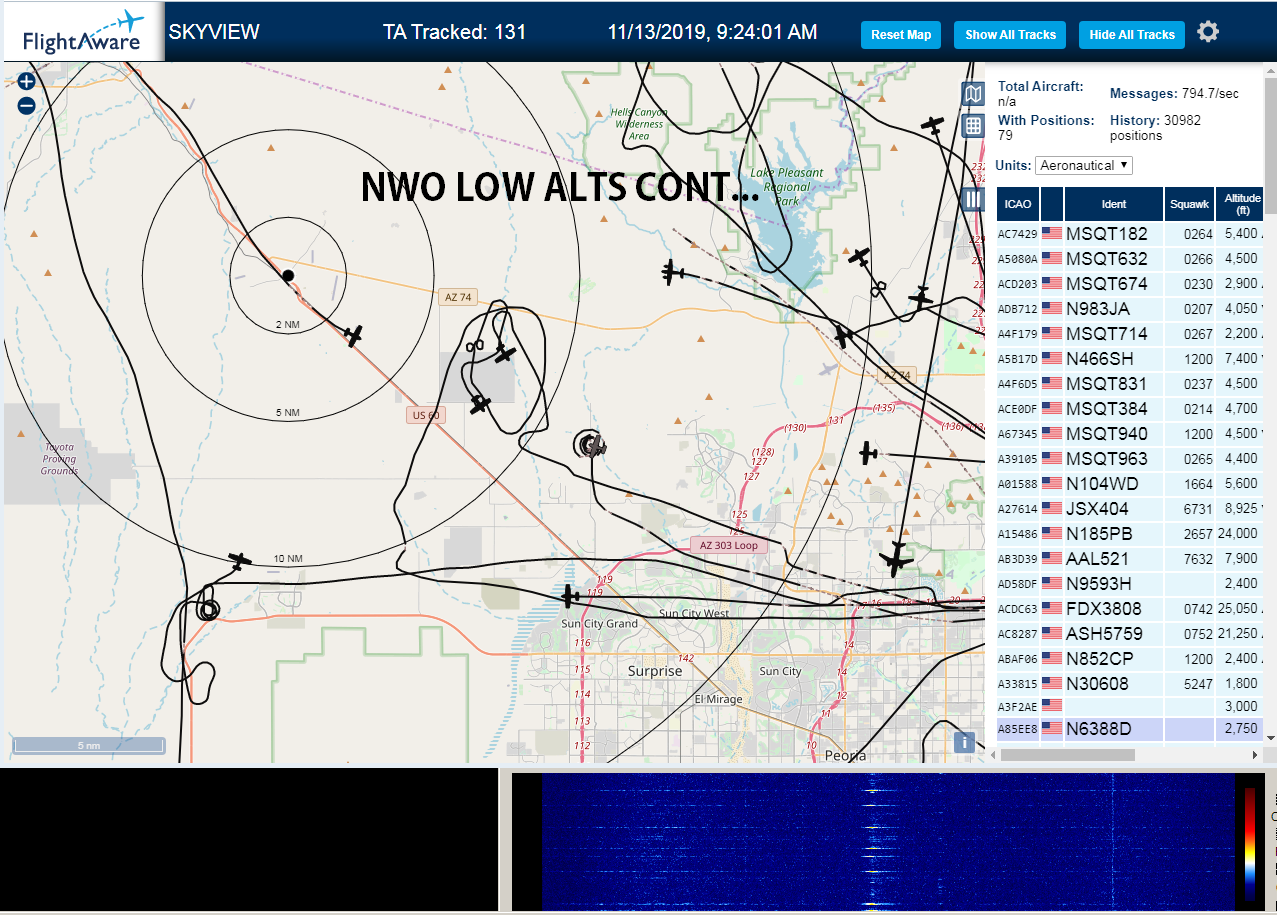
Task: Click the waterfall color scale bar
Action: [x=1250, y=843]
